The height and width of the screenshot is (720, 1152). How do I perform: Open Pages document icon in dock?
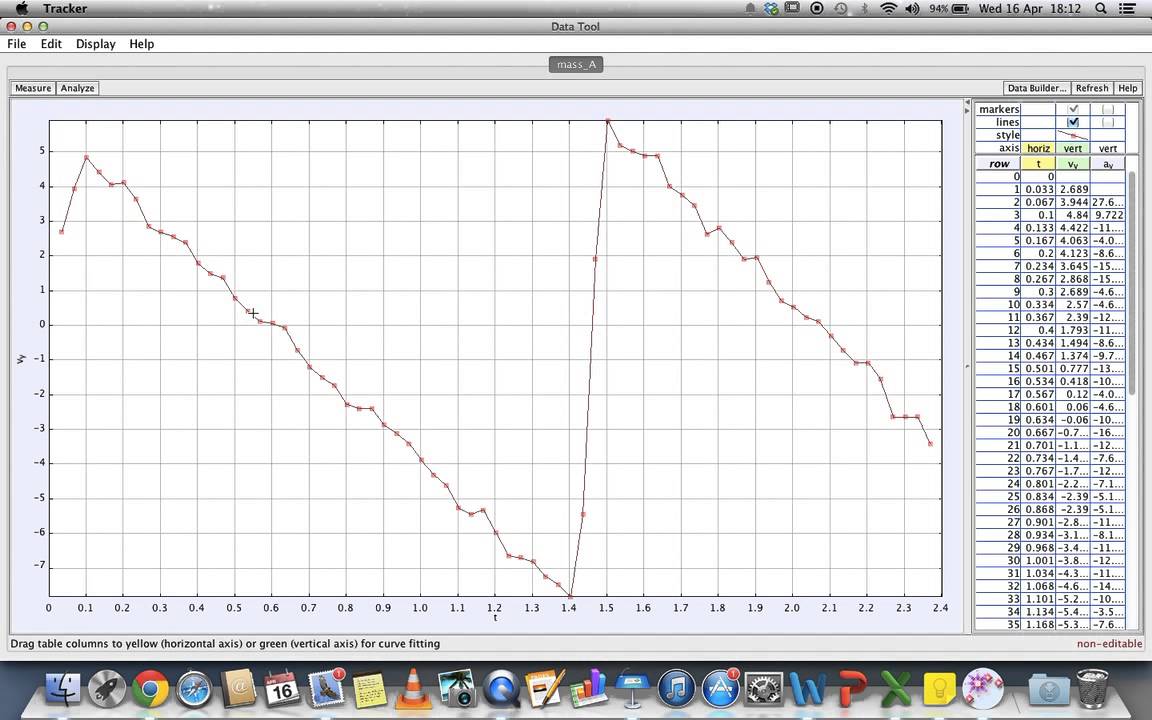(x=544, y=688)
